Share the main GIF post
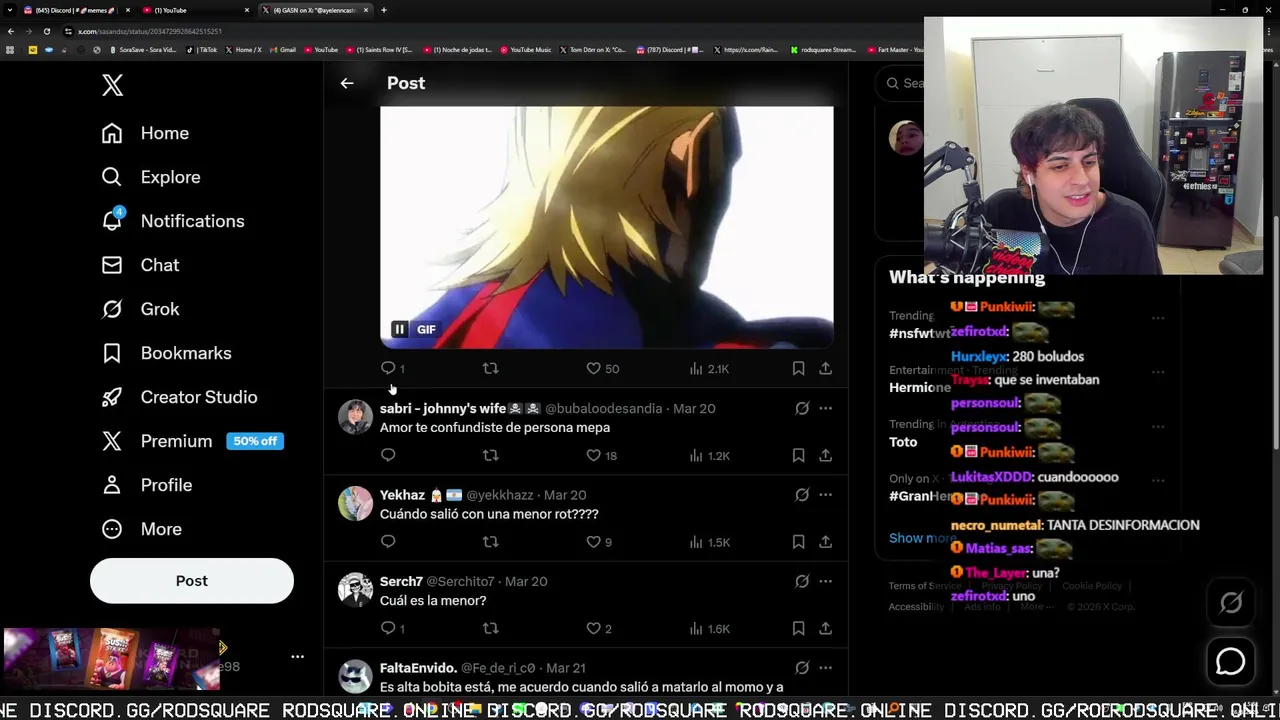 [x=825, y=368]
